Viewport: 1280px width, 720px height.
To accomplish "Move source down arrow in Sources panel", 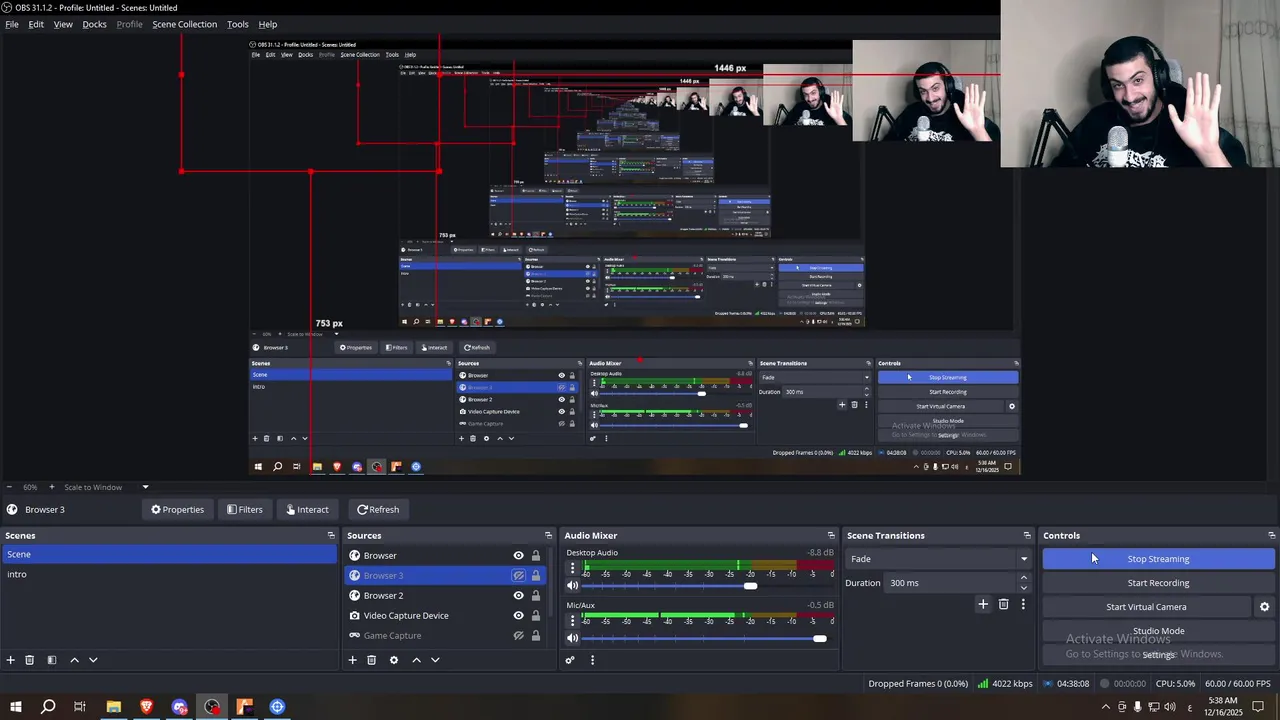I will coord(435,660).
